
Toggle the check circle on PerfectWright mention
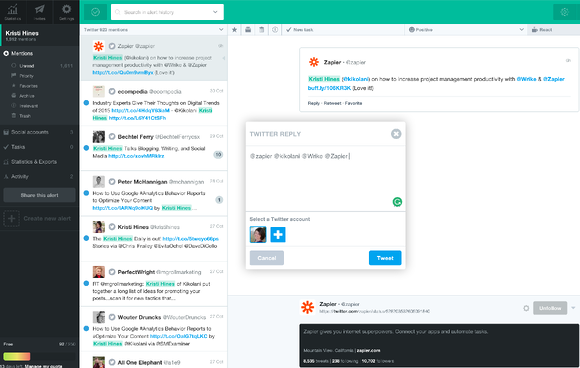112,272
